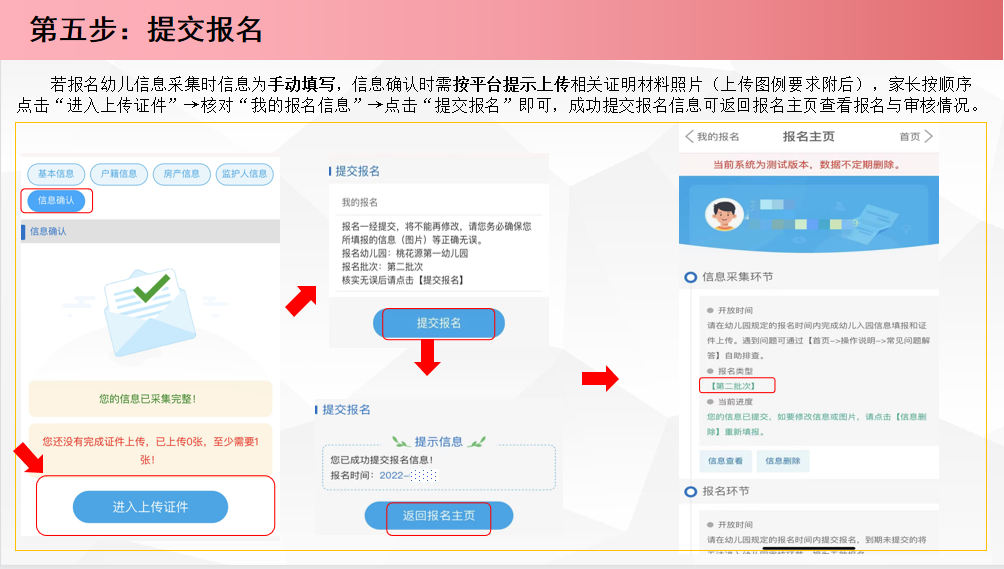Click the envelope checkmark illustration
Image resolution: width=1004 pixels, height=569 pixels.
tap(149, 311)
